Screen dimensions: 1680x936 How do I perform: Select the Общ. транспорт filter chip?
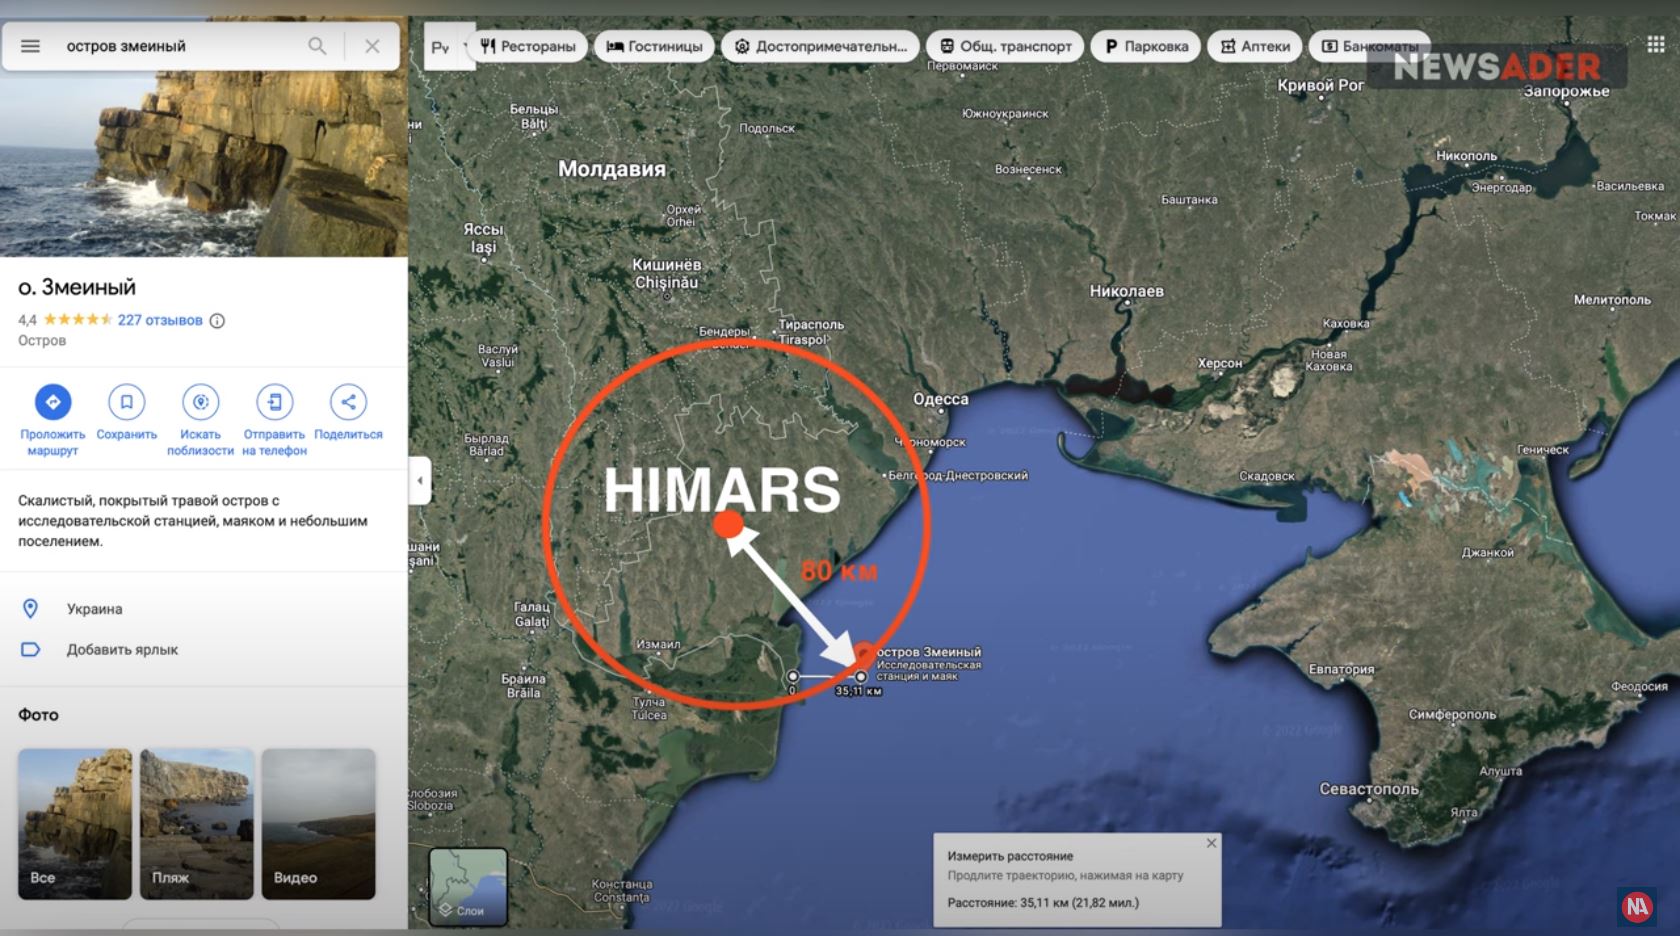(1006, 46)
